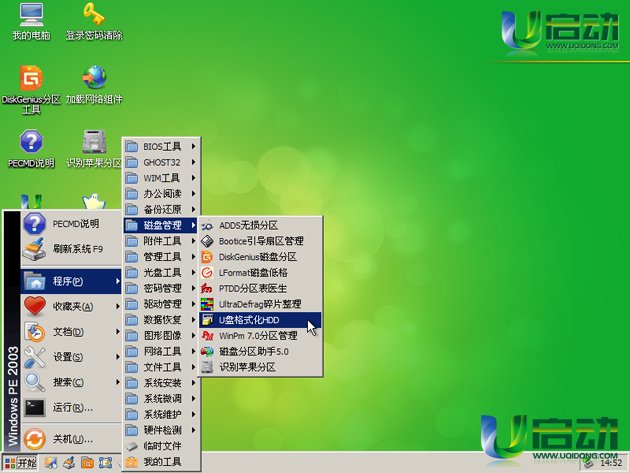The height and width of the screenshot is (473, 630).
Task: Select the 磁盘管理 folder entry
Action: pos(161,225)
